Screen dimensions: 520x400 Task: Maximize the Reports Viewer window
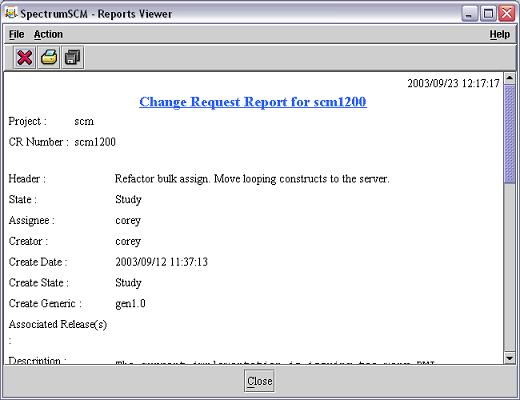[x=488, y=14]
